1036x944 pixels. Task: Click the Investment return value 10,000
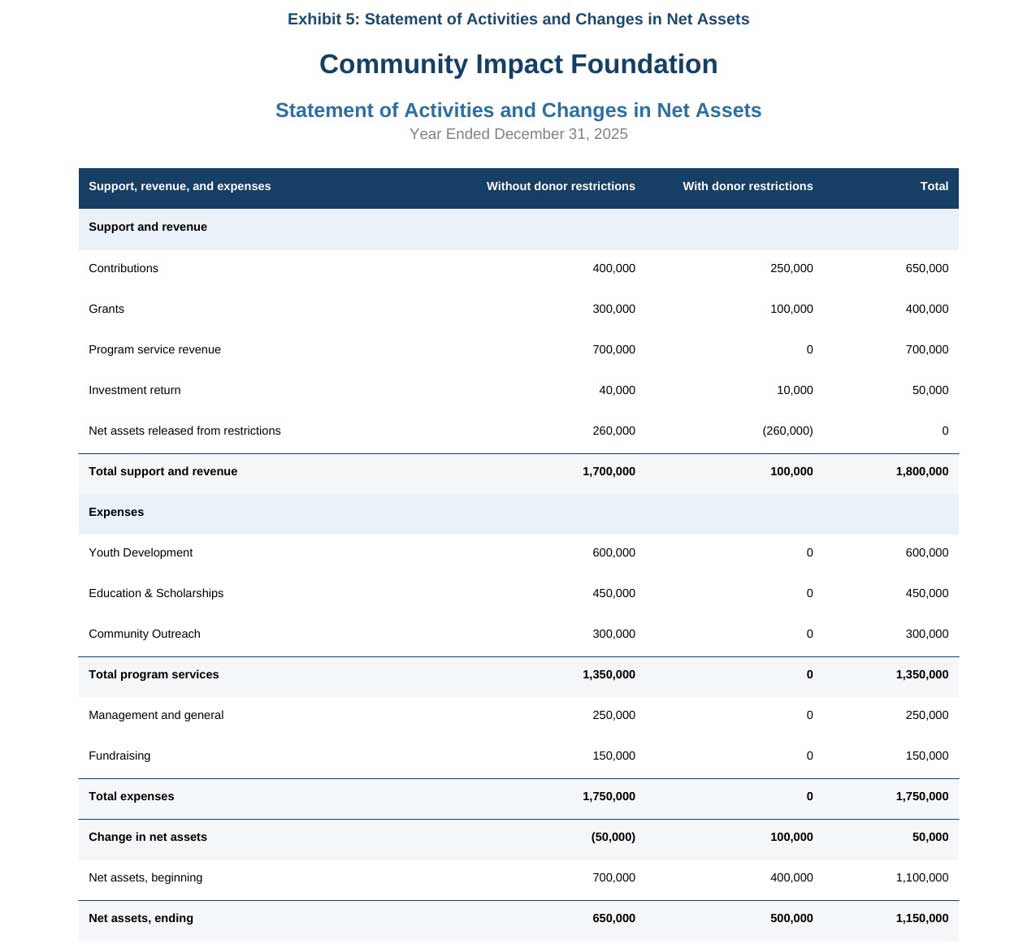pyautogui.click(x=795, y=390)
